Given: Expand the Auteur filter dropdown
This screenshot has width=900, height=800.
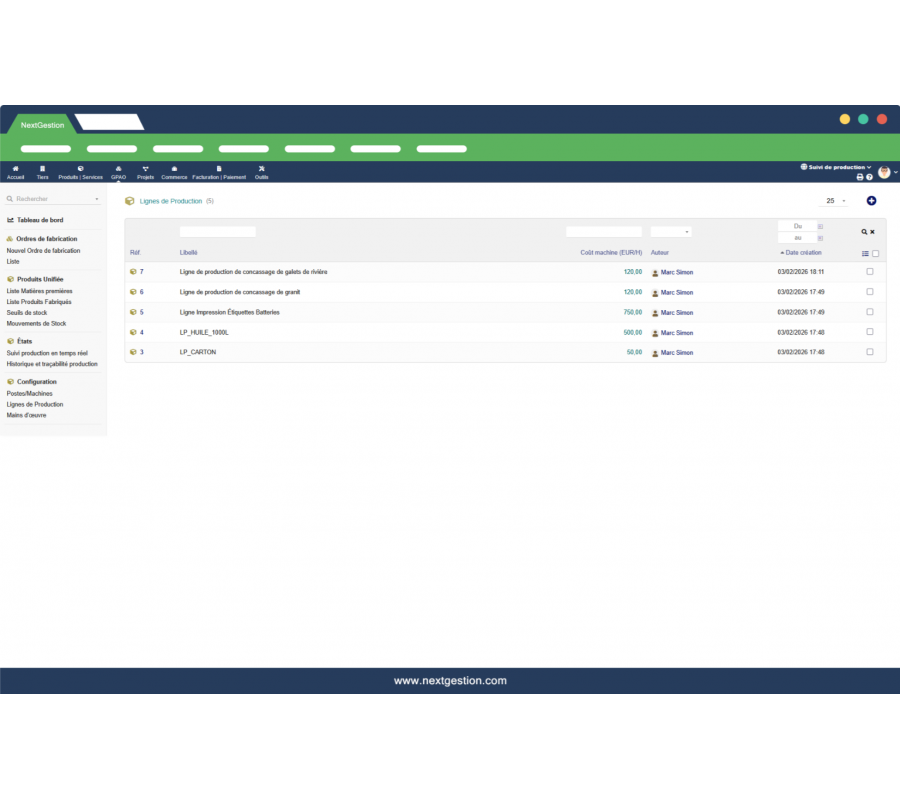Looking at the screenshot, I should (x=671, y=232).
